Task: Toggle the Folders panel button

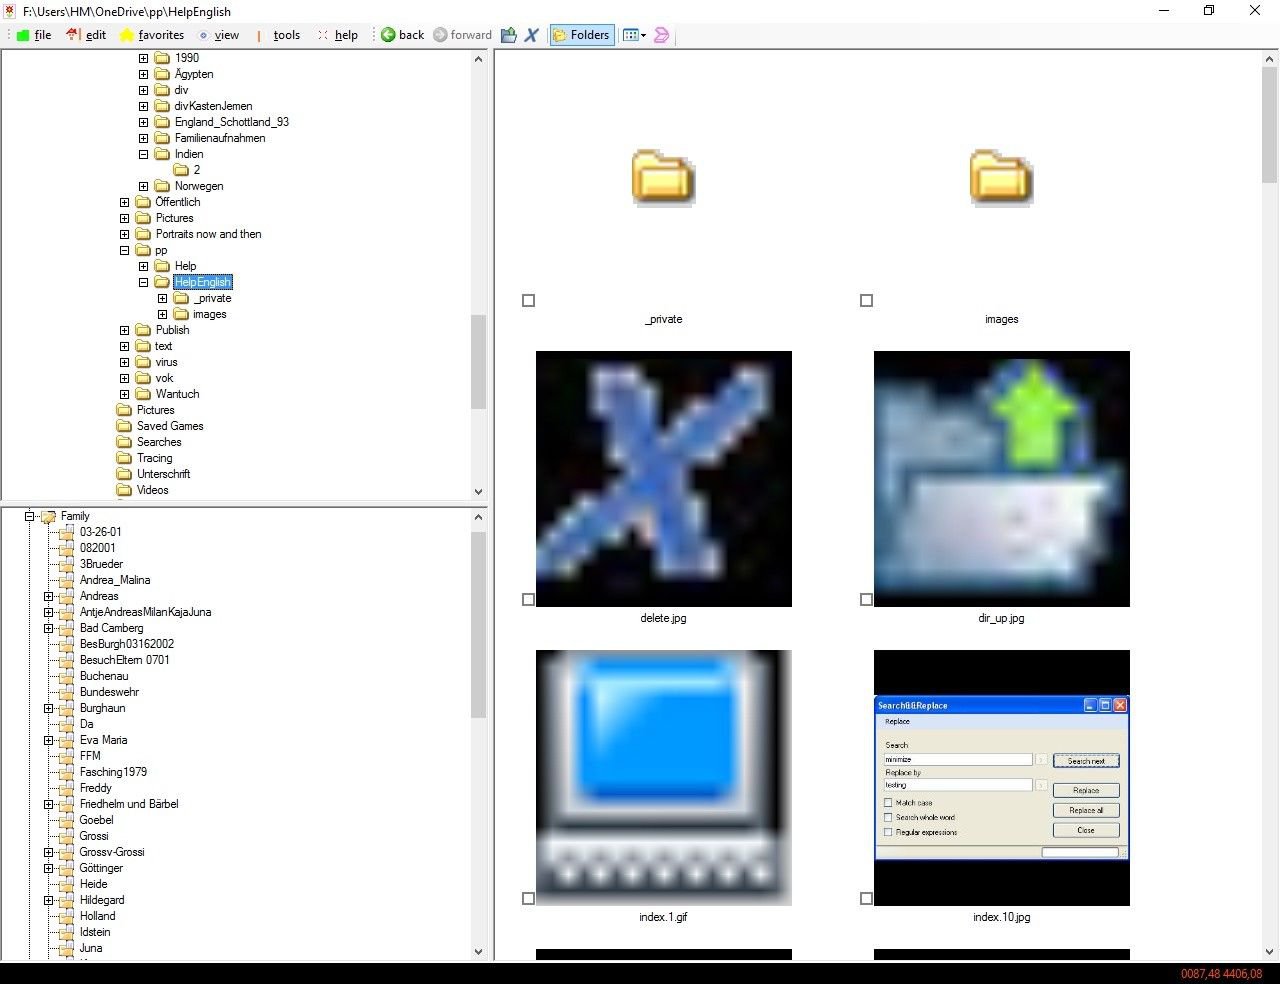Action: coord(581,34)
